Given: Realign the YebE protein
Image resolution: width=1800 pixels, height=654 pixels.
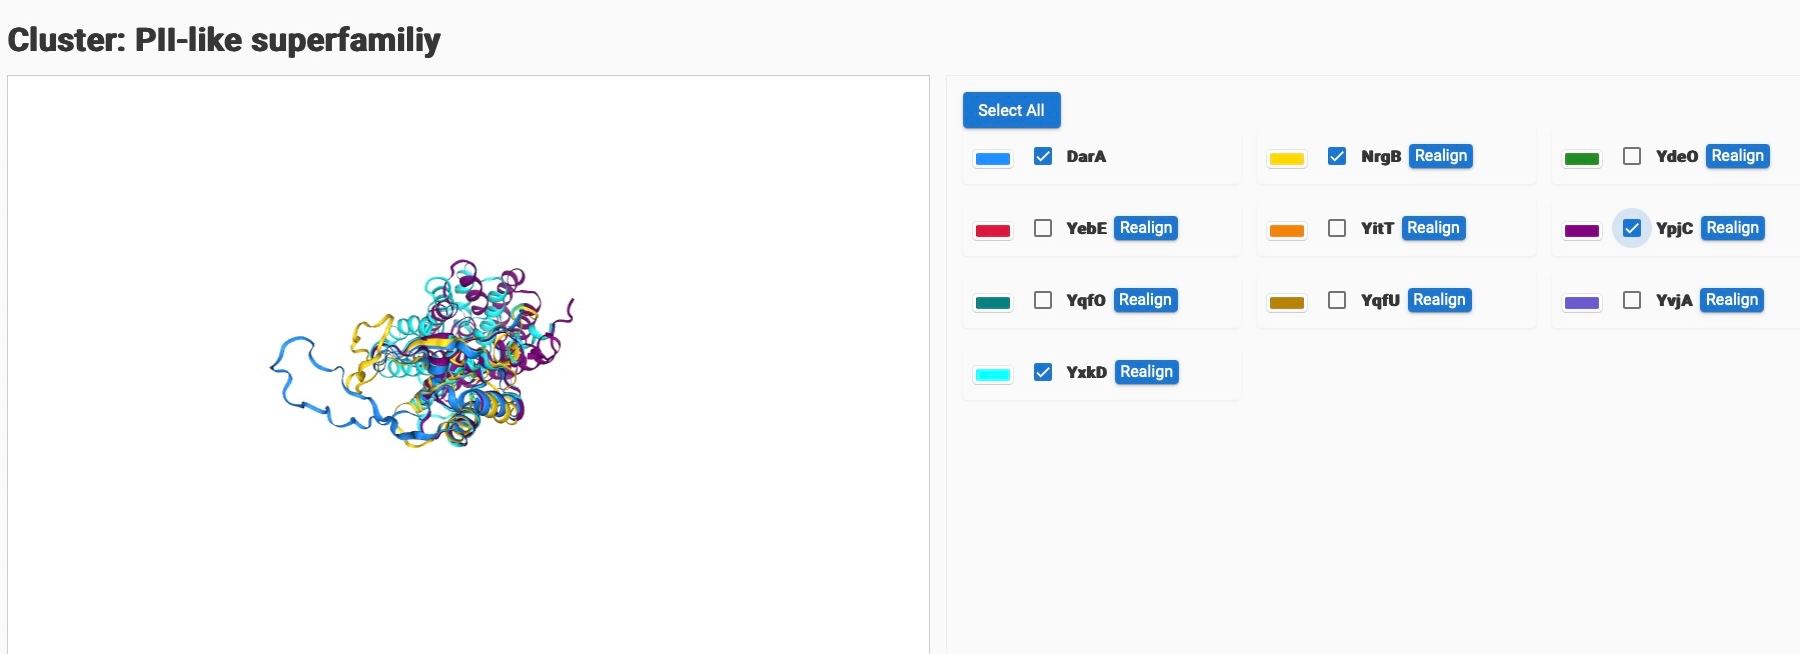Looking at the screenshot, I should click(x=1145, y=228).
